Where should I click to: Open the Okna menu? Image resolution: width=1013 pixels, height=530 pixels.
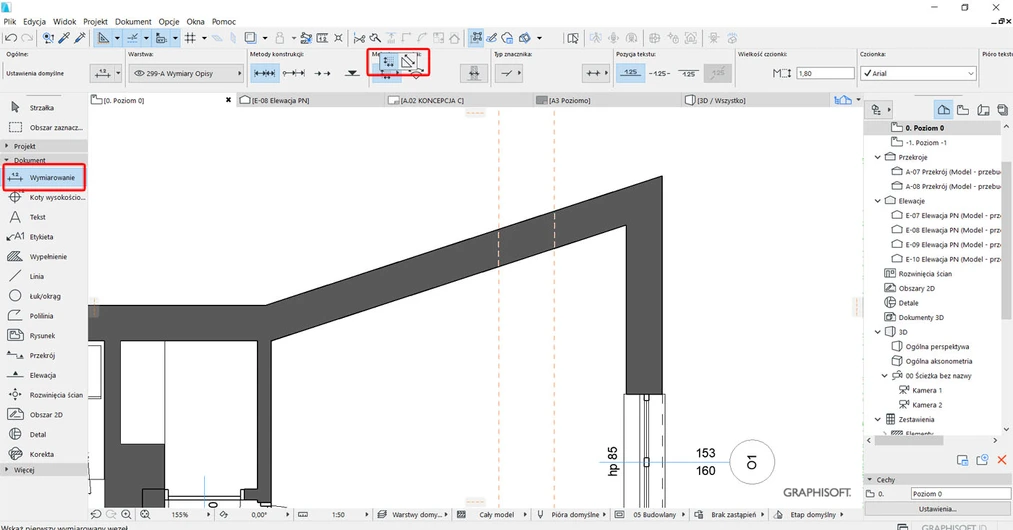pos(195,21)
